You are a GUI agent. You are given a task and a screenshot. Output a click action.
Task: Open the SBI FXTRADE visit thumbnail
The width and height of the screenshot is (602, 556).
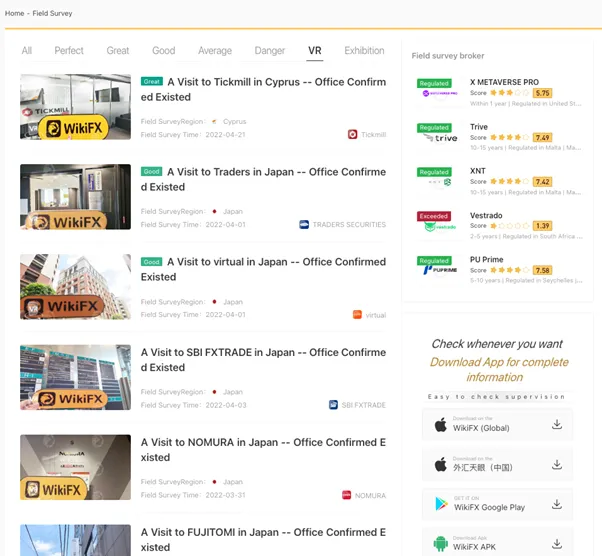coord(75,377)
